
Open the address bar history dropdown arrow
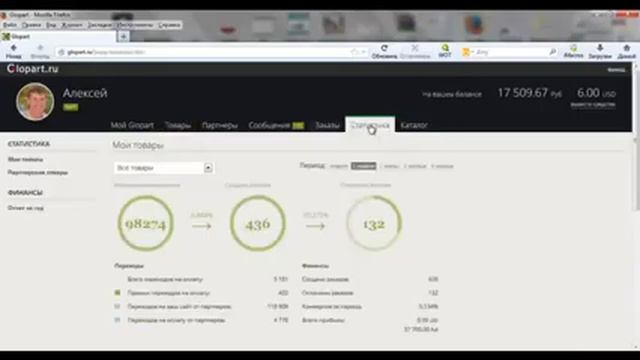pyautogui.click(x=363, y=52)
